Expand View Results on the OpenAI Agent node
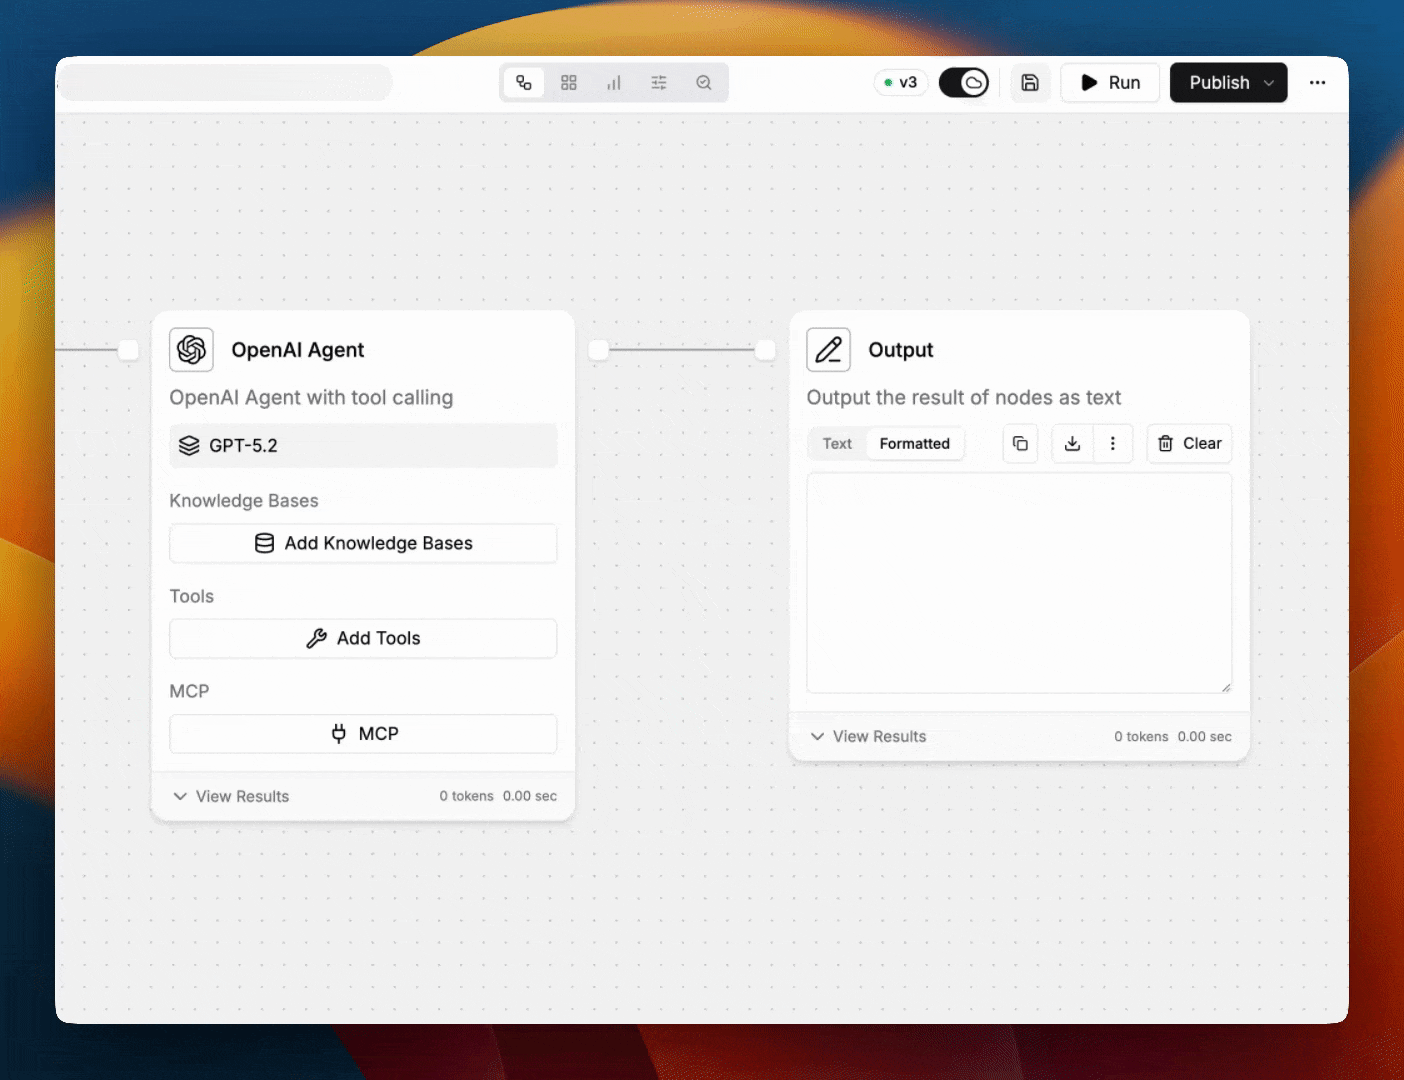This screenshot has width=1404, height=1080. click(232, 796)
